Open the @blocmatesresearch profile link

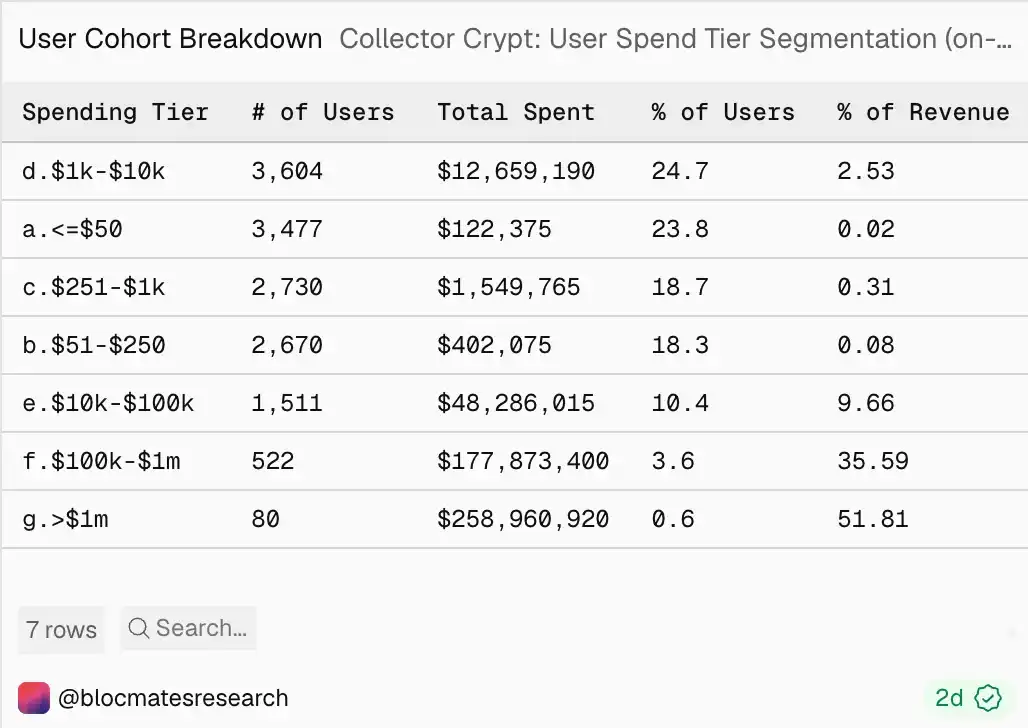coord(173,698)
